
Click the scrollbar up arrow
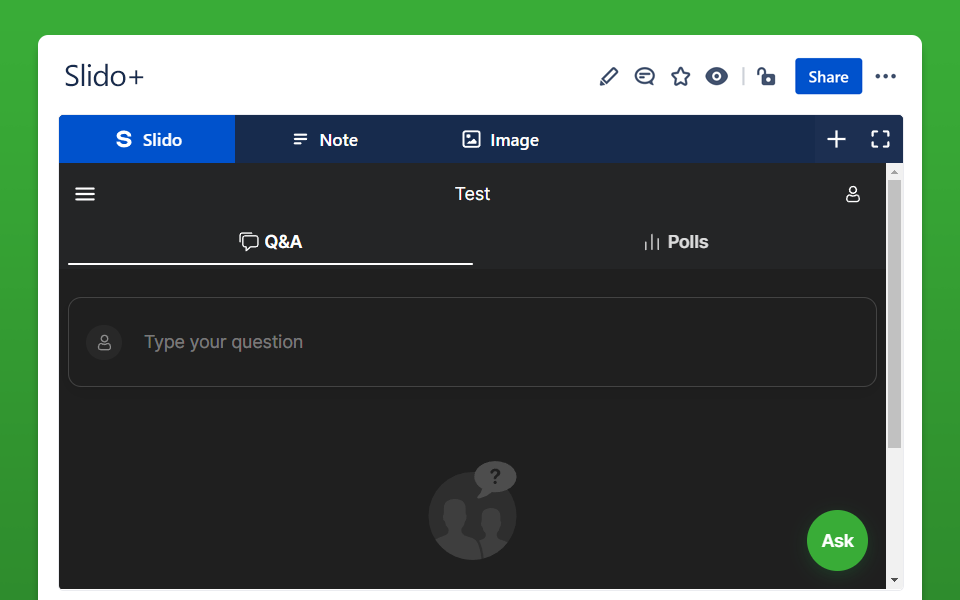[894, 172]
